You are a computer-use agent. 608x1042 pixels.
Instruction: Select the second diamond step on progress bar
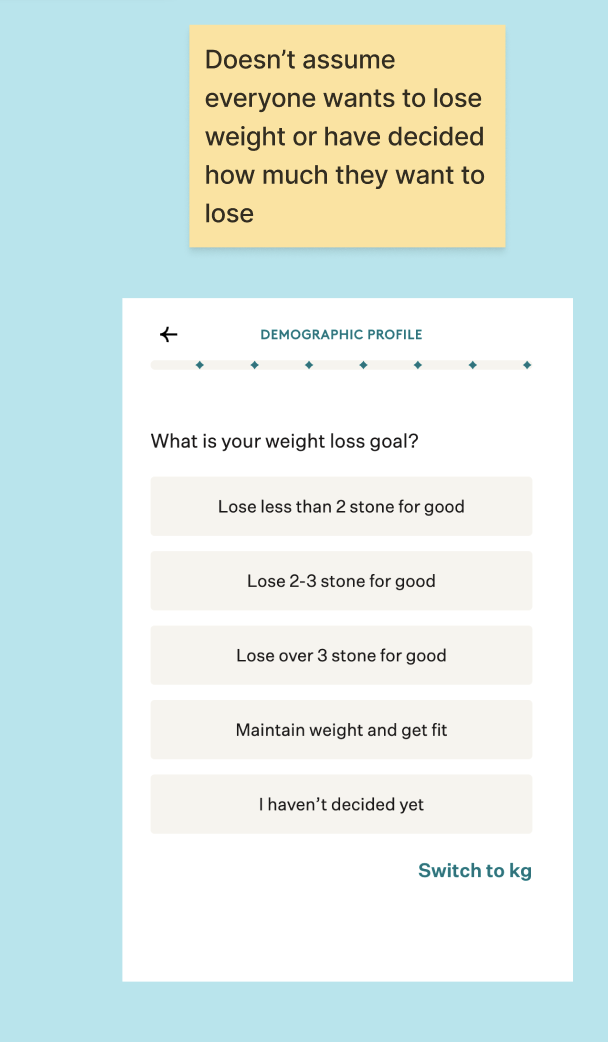[254, 365]
